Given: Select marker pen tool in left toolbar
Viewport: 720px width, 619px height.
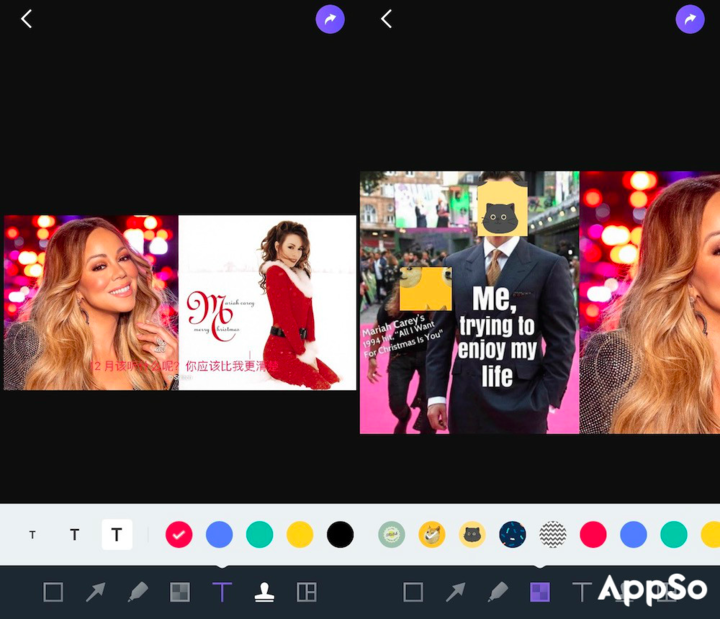Looking at the screenshot, I should [x=138, y=592].
